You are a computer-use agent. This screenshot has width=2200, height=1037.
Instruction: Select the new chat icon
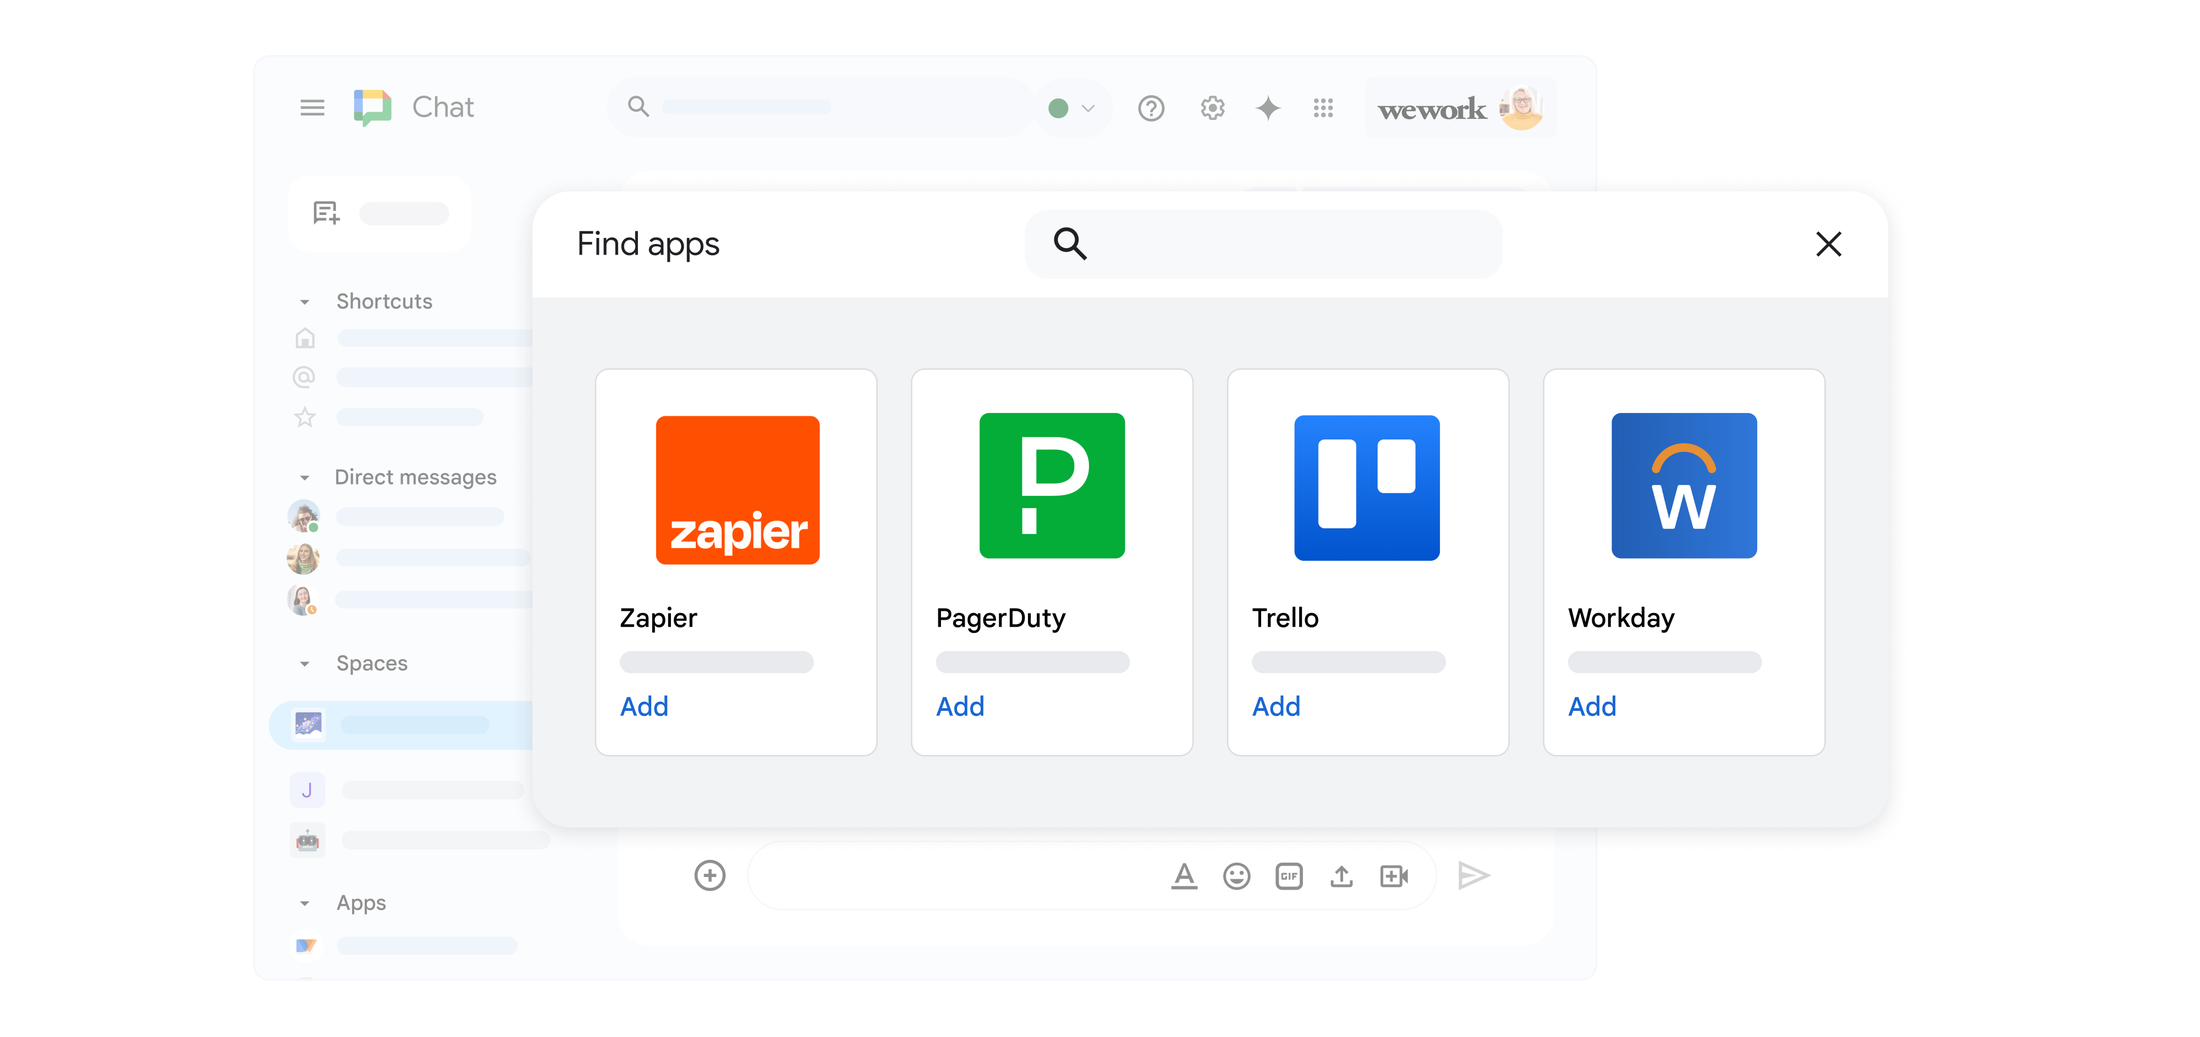[325, 212]
